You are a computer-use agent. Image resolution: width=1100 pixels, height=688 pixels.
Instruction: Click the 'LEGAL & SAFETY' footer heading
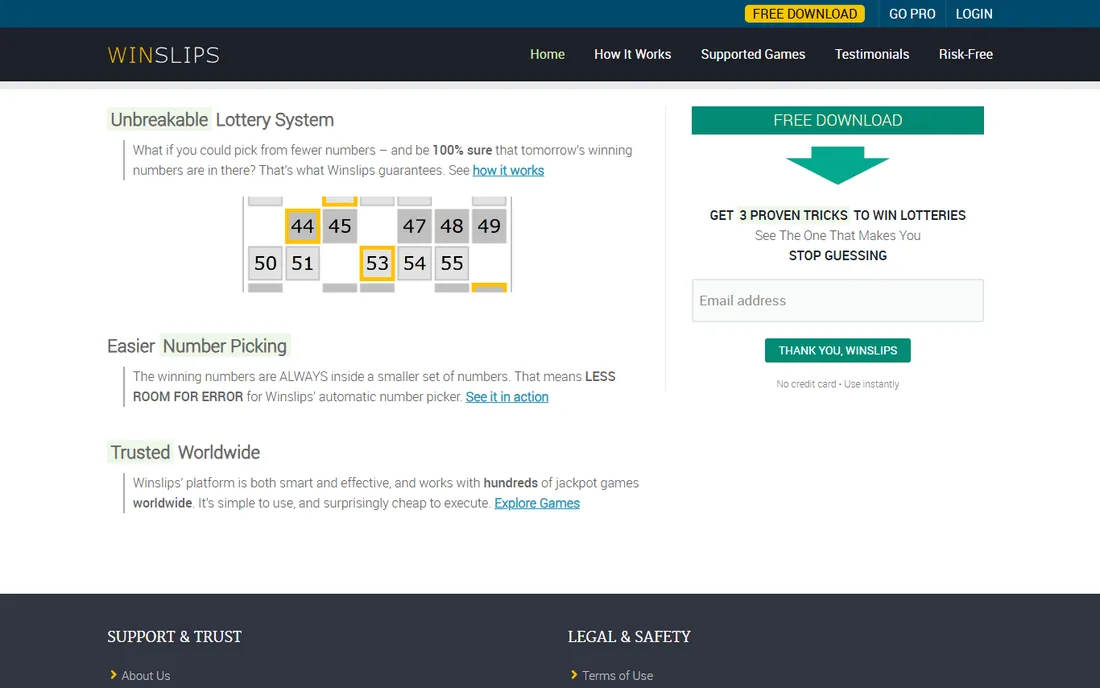click(629, 637)
